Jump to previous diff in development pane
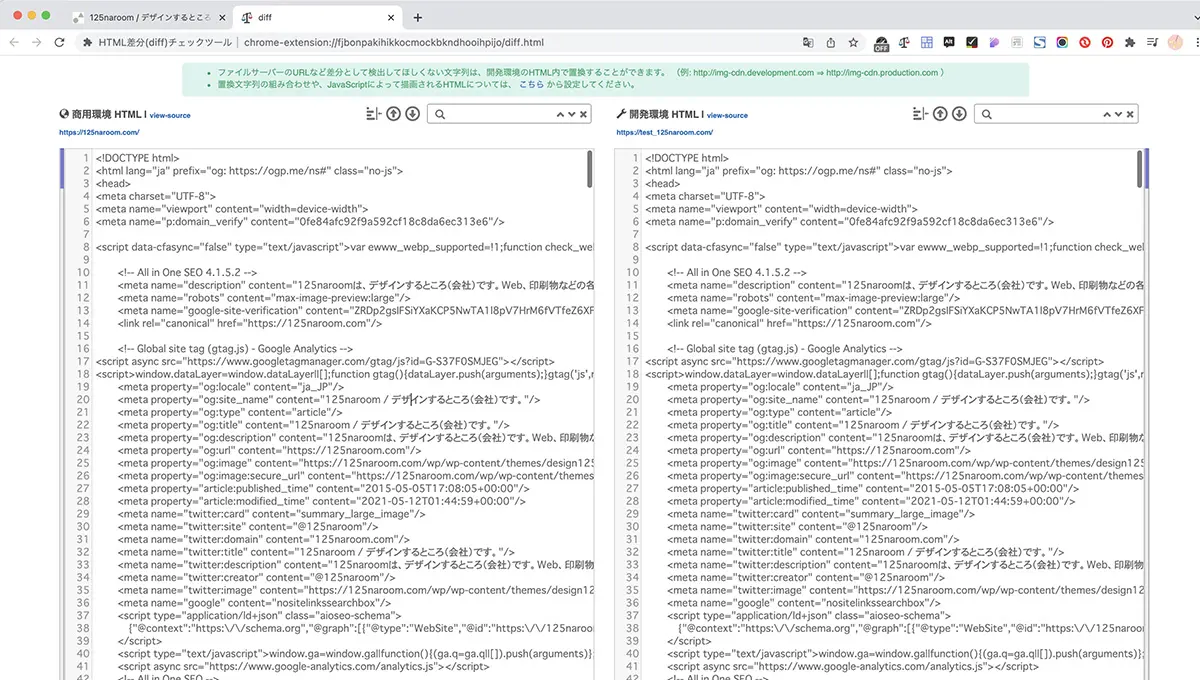 (x=940, y=114)
